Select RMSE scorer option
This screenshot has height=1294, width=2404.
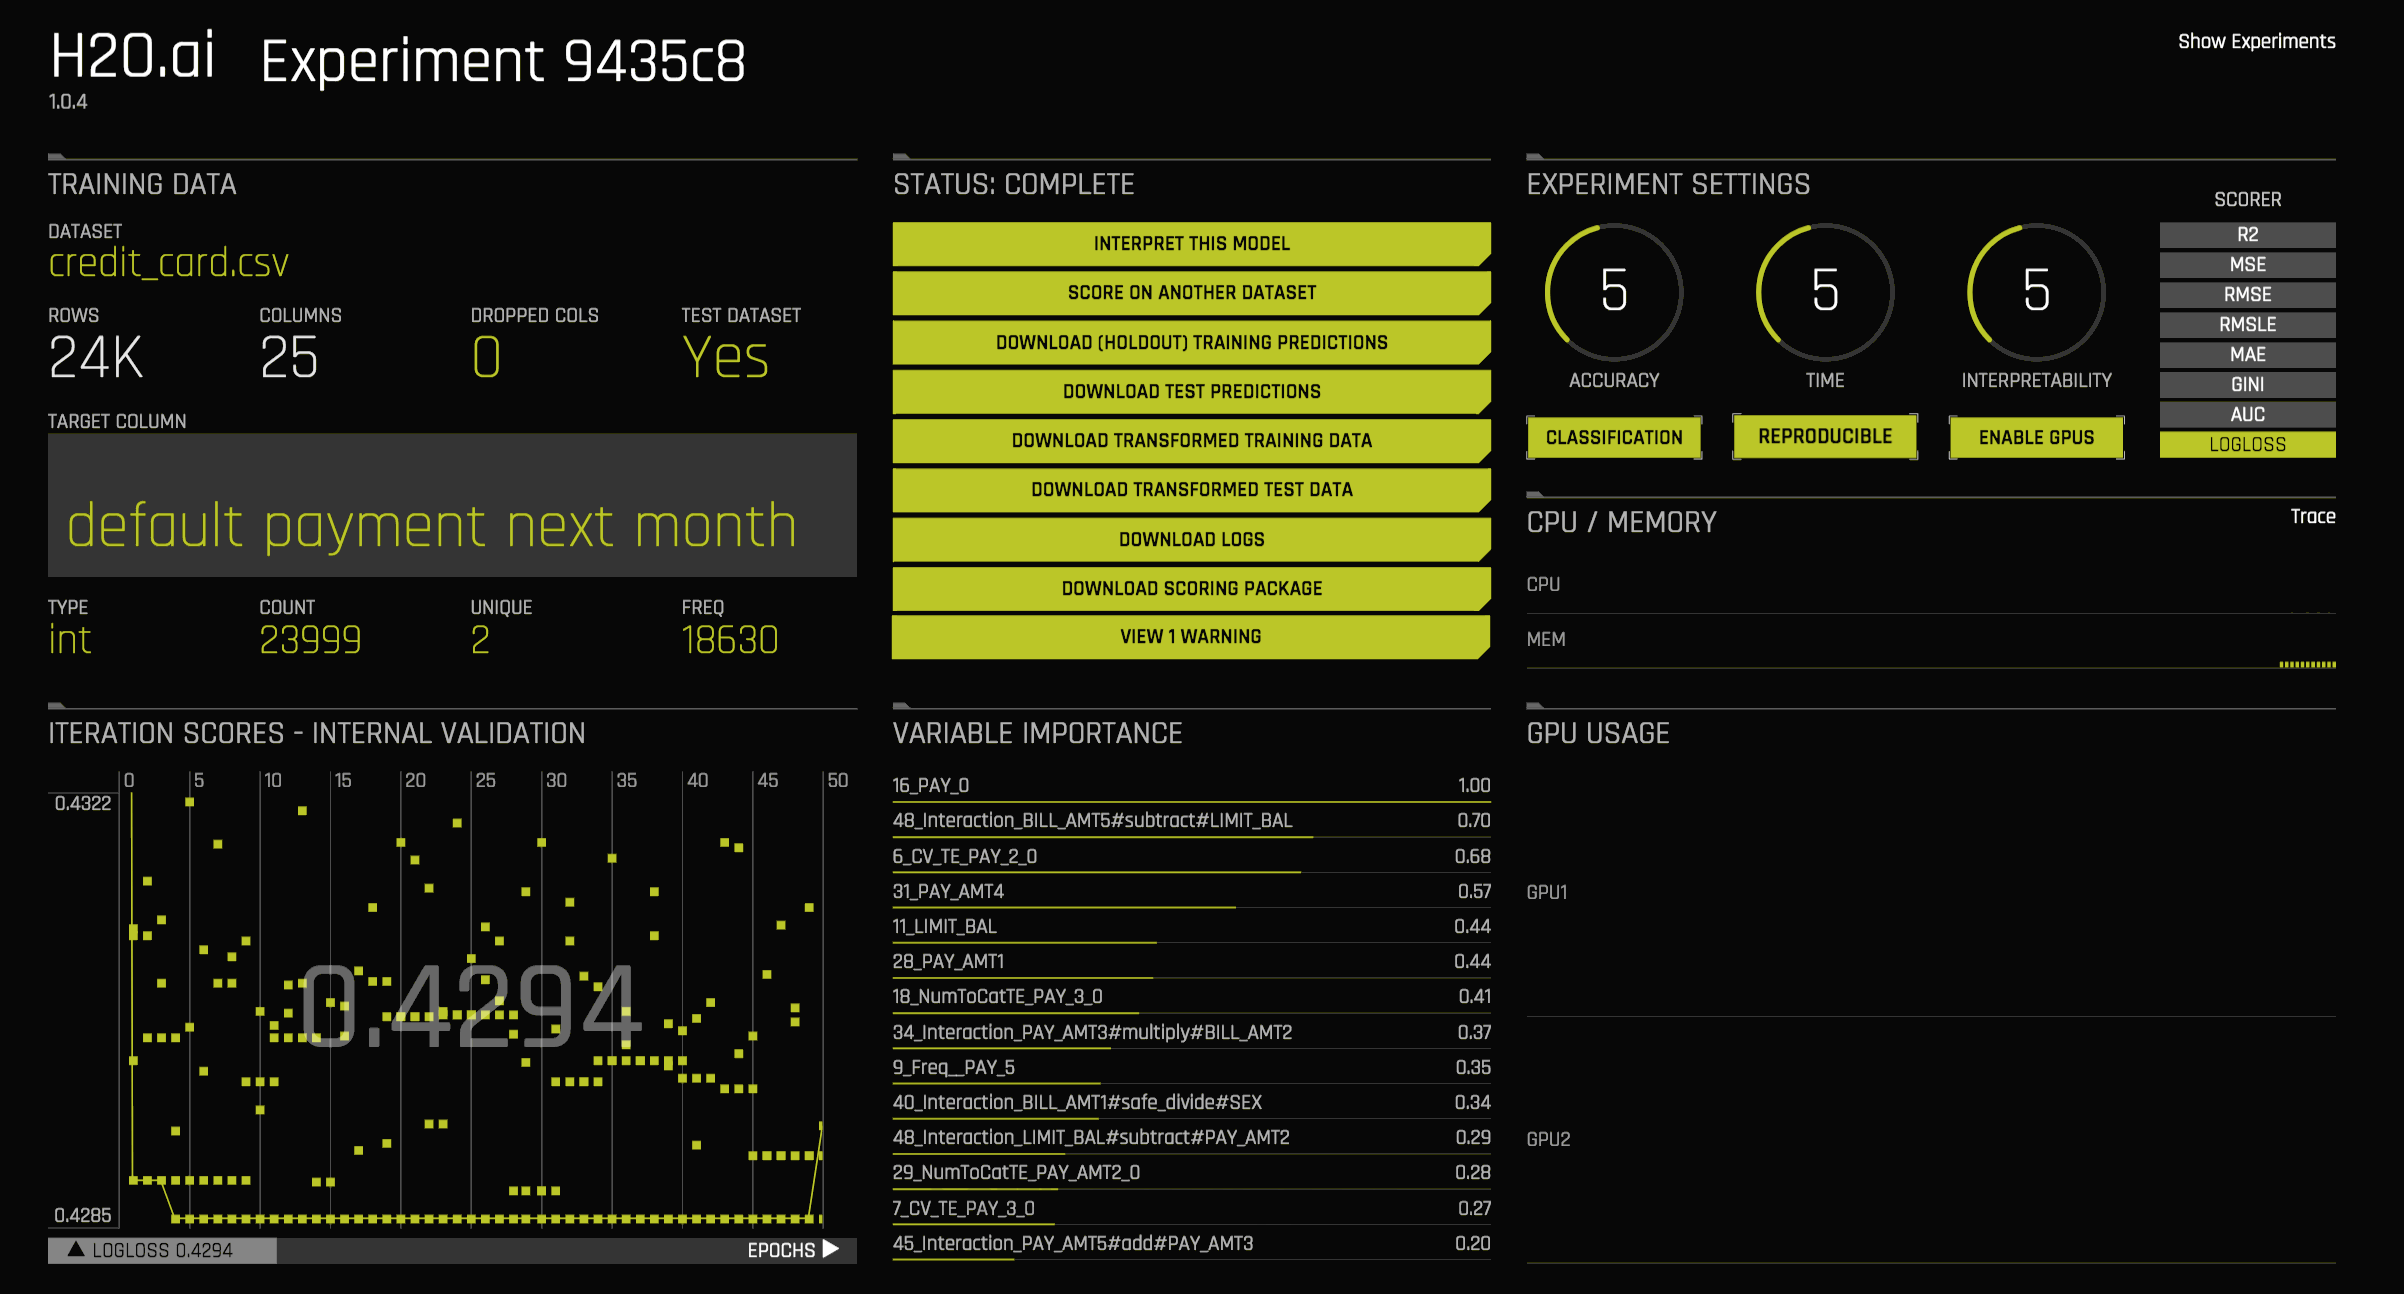pyautogui.click(x=2246, y=294)
